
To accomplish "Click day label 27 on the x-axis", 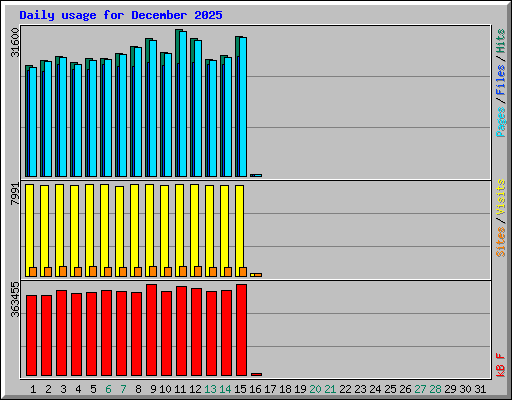I will [420, 389].
